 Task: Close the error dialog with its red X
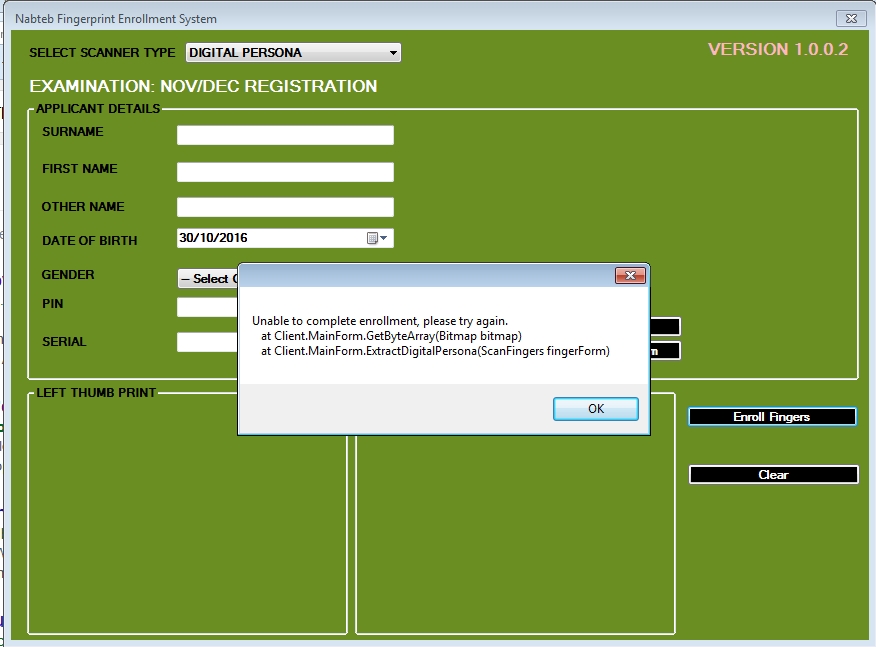click(631, 275)
